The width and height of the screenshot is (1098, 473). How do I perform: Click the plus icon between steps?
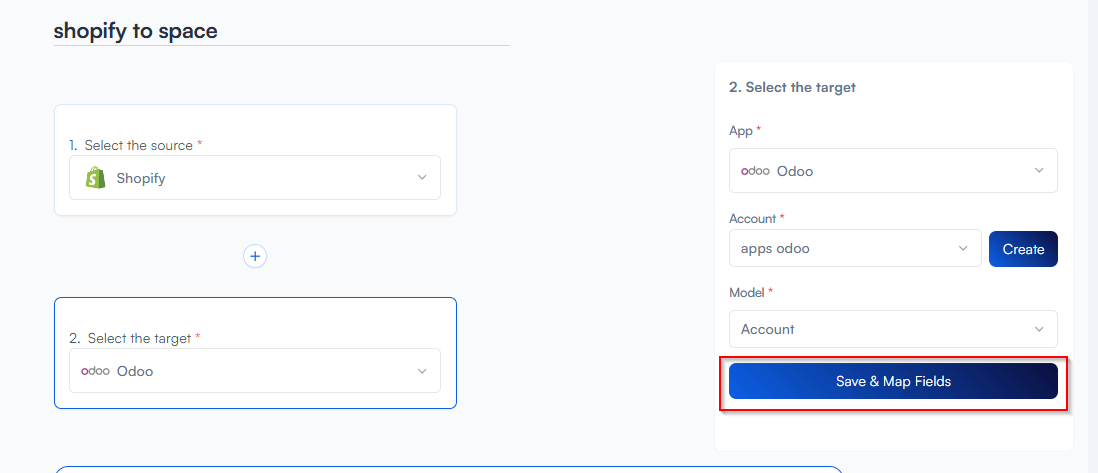pyautogui.click(x=255, y=257)
